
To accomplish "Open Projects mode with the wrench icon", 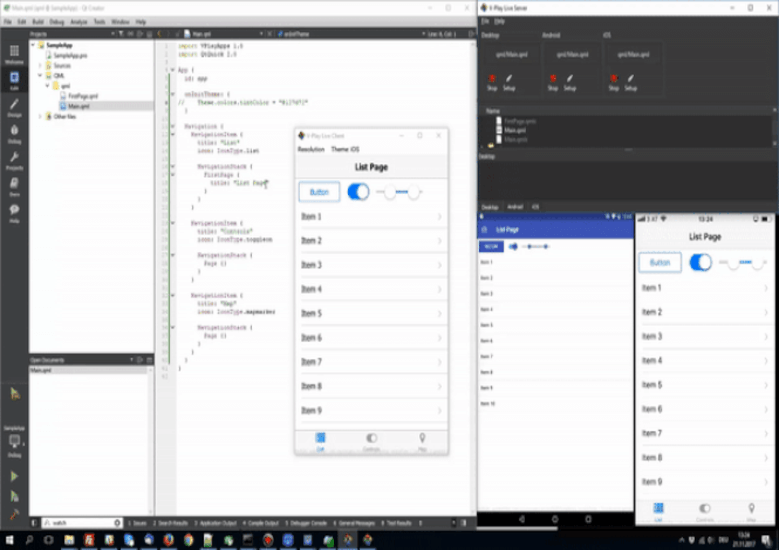I will [14, 160].
